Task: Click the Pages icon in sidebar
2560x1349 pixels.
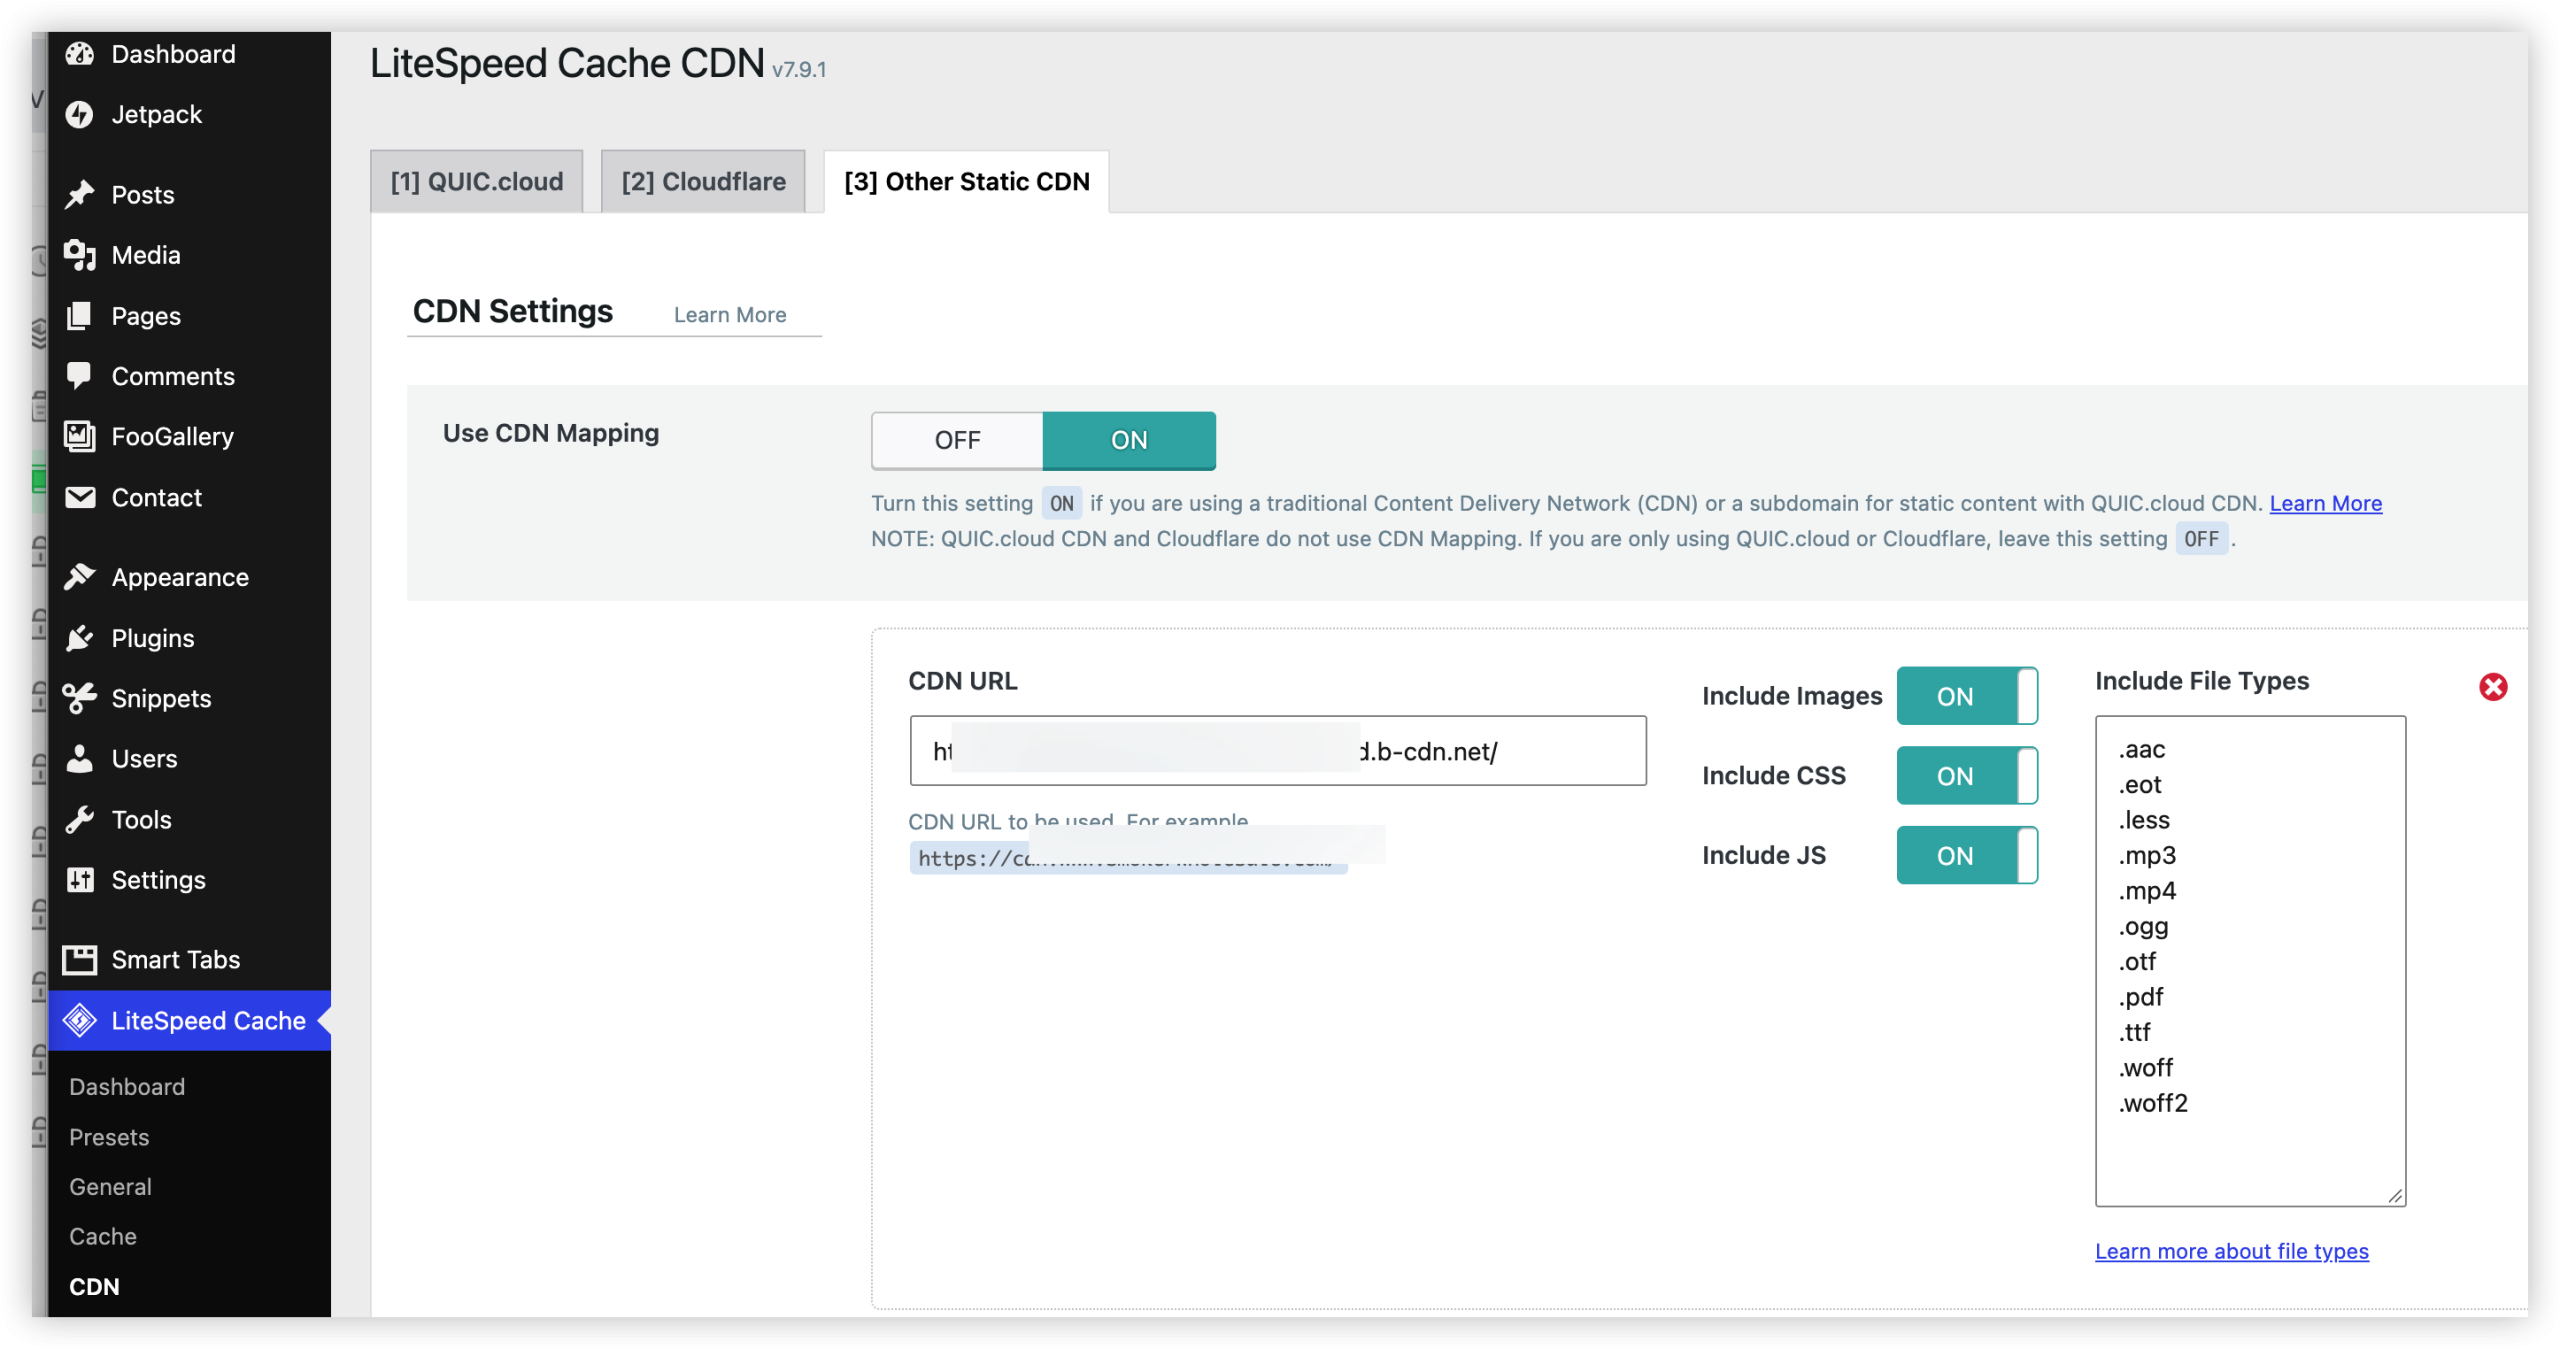Action: point(79,316)
